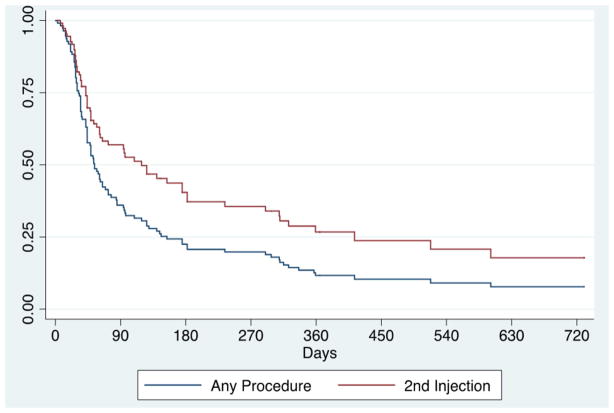Choose the 630 days x-axis tick label
614x413 pixels.
tap(511, 336)
